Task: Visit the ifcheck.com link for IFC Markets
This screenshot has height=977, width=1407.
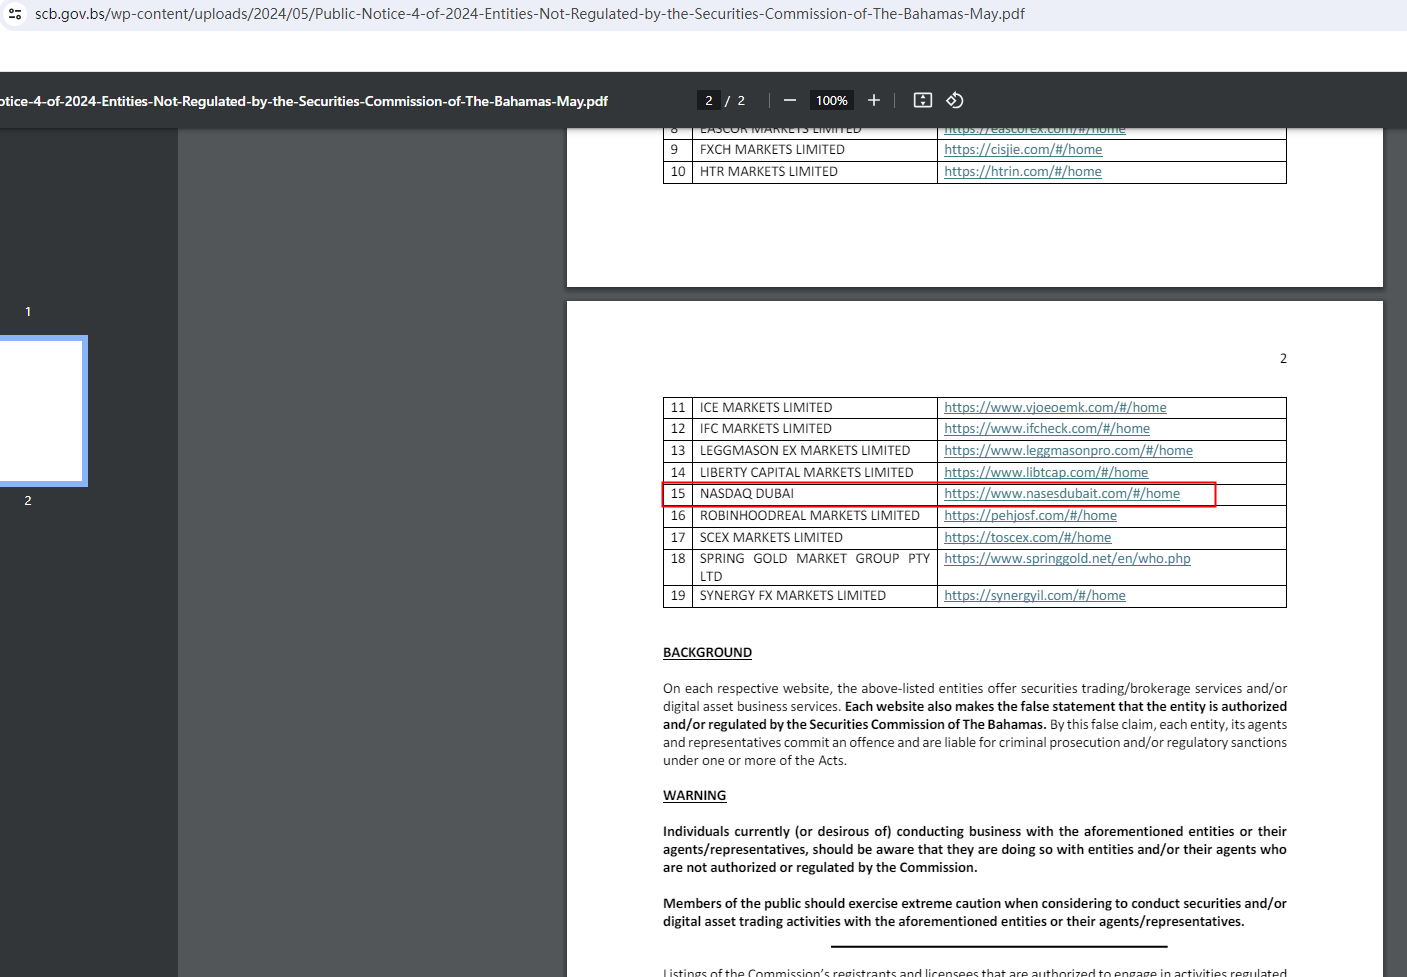Action: (1046, 429)
